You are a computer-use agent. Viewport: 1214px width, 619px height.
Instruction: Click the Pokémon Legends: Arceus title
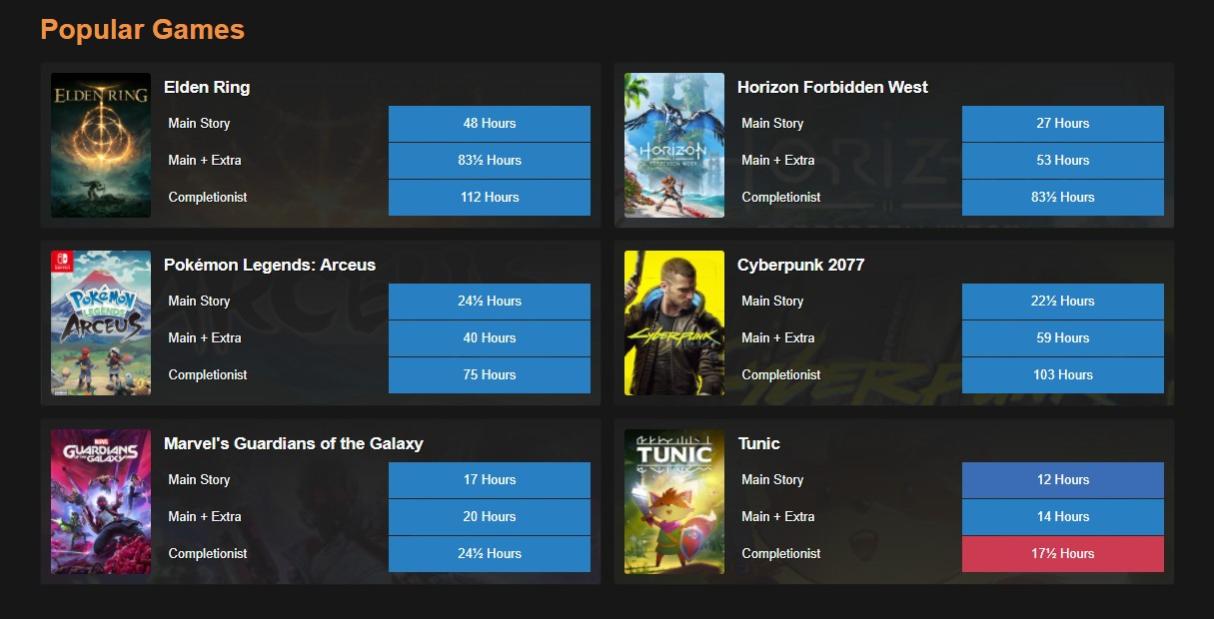tap(269, 265)
